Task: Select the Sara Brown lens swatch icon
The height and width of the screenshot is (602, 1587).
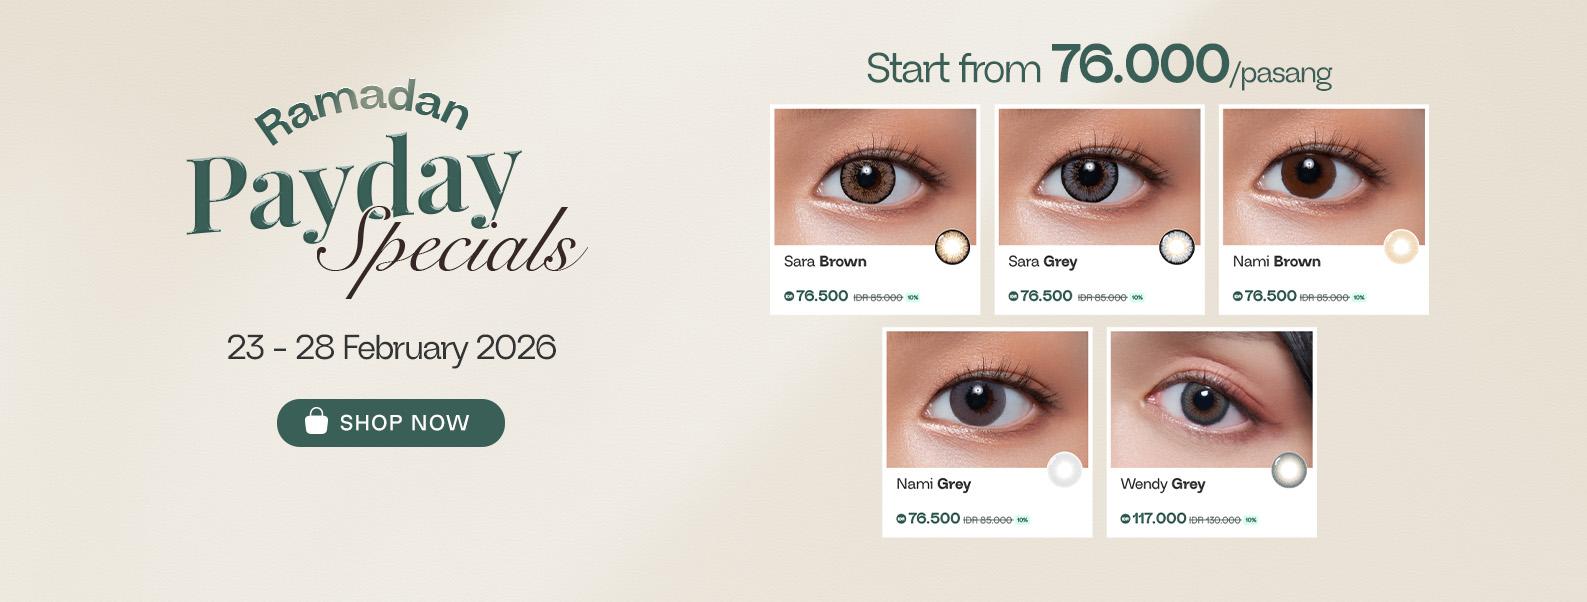Action: 952,247
